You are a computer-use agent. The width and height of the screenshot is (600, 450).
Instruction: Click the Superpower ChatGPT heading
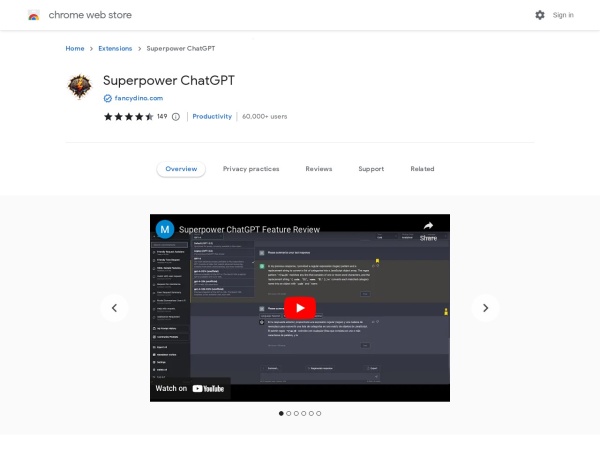click(x=169, y=80)
